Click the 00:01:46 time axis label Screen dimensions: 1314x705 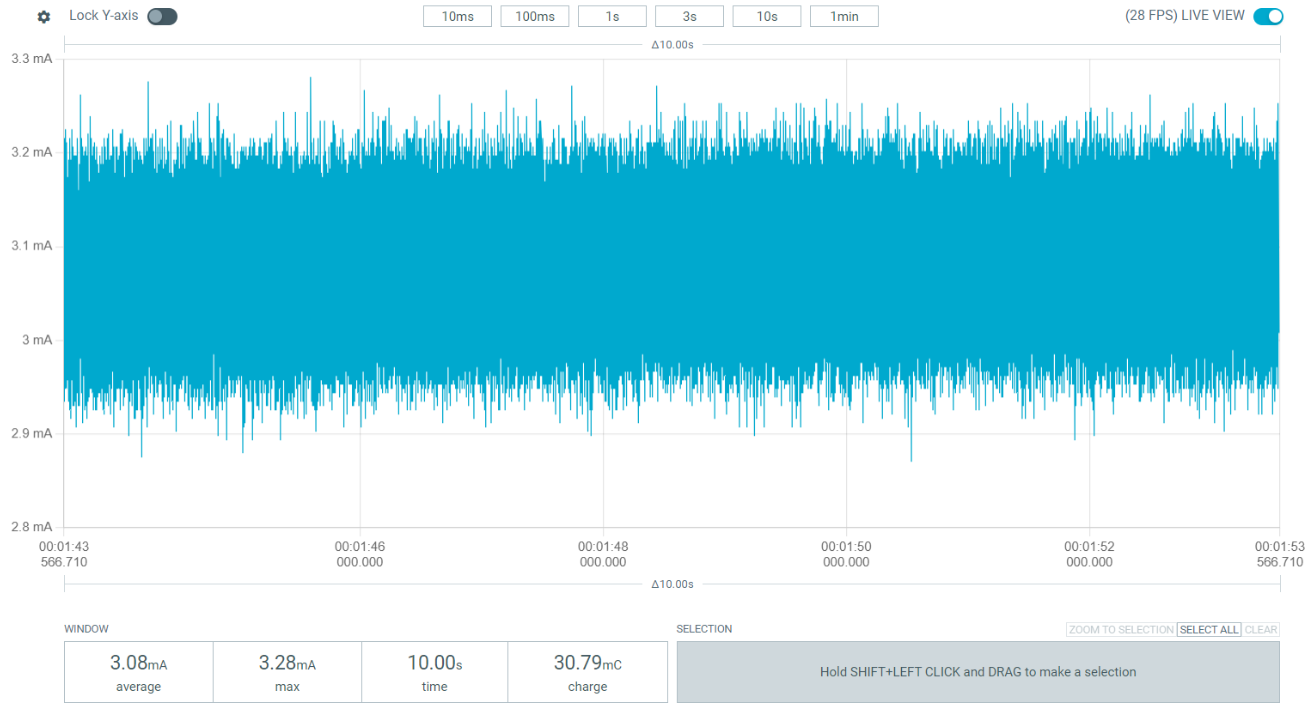coord(360,554)
